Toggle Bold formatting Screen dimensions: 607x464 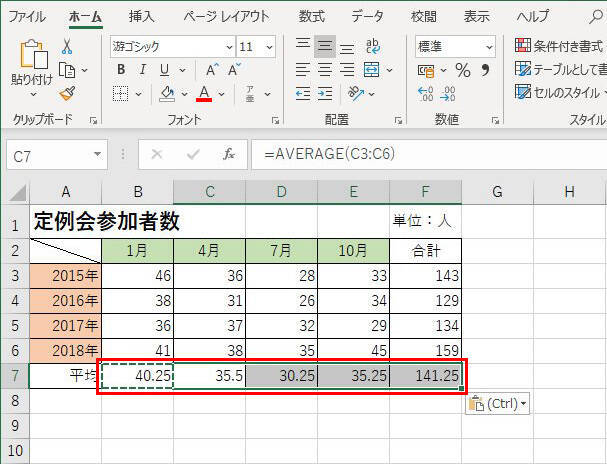[x=121, y=70]
